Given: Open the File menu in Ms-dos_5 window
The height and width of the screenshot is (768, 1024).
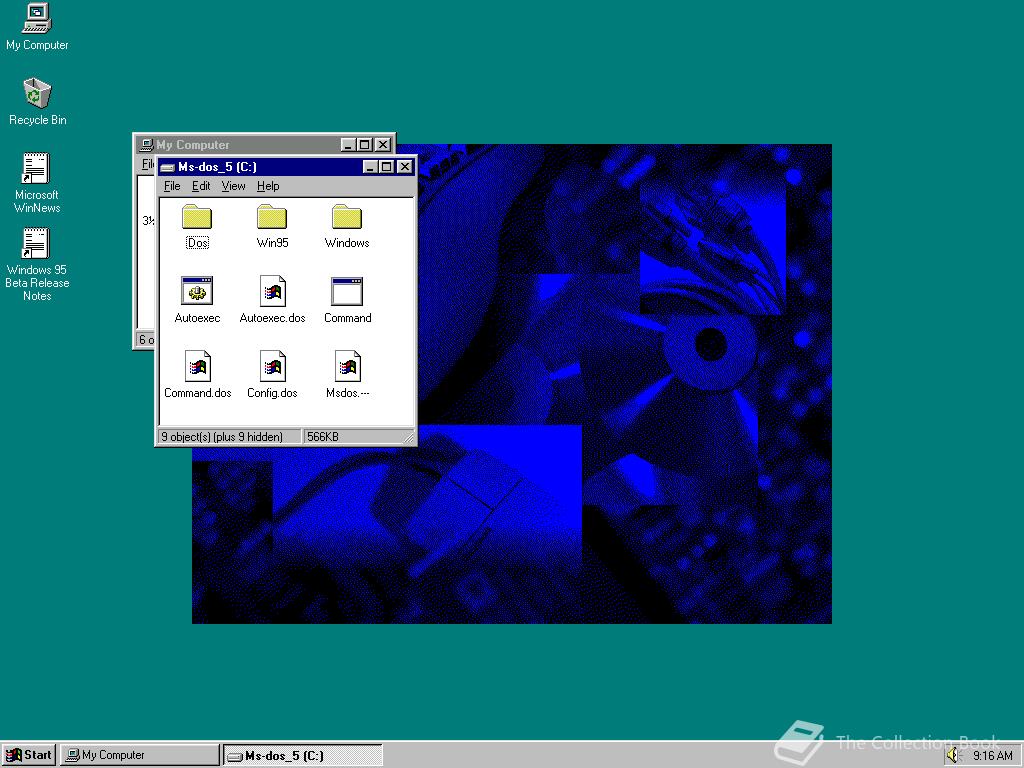Looking at the screenshot, I should click(172, 186).
